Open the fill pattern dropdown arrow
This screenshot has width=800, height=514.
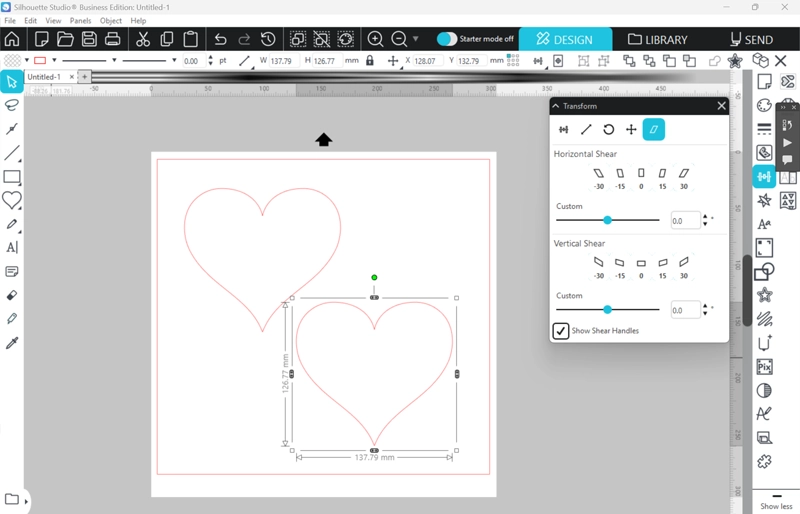pos(27,61)
